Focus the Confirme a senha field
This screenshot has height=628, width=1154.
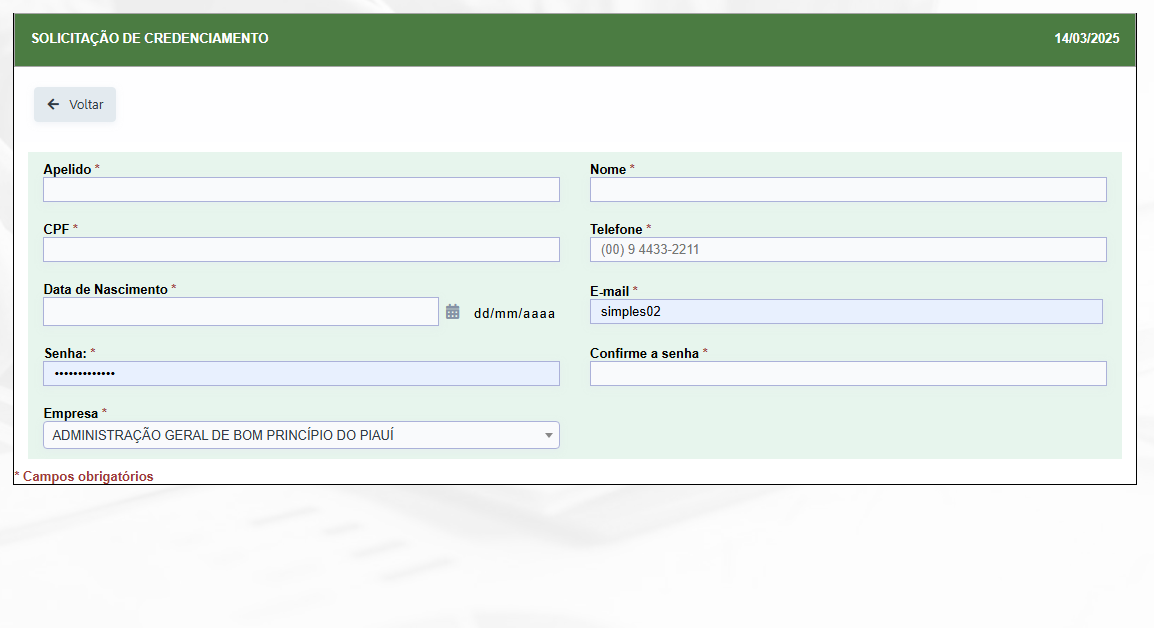click(x=848, y=373)
